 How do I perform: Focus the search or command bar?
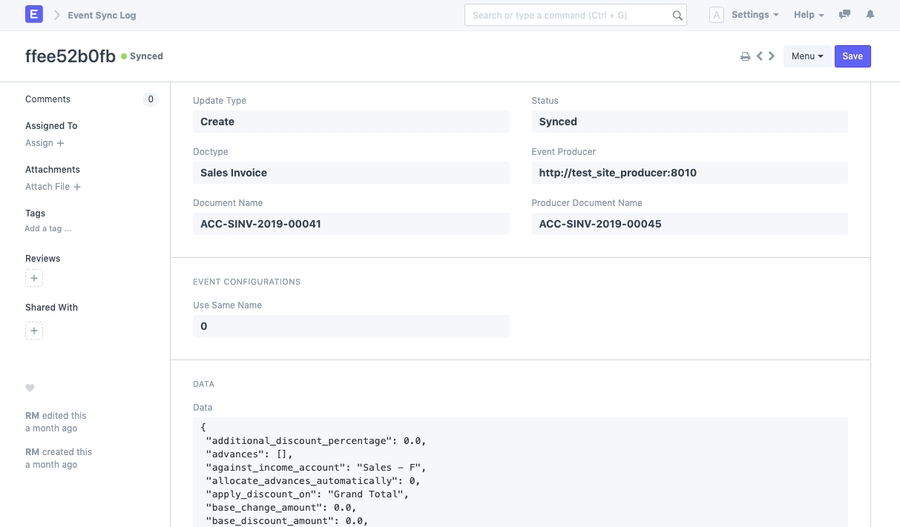point(567,16)
